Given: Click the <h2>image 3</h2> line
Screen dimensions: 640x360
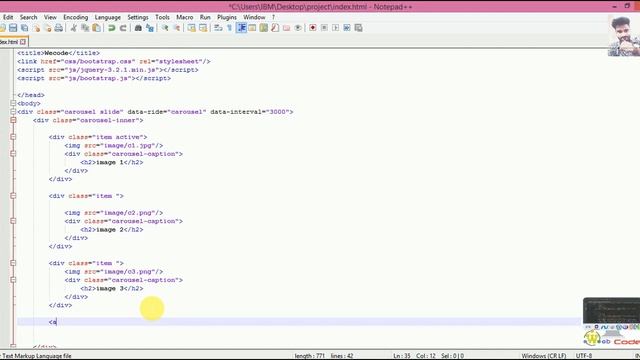Looking at the screenshot, I should click(112, 288).
